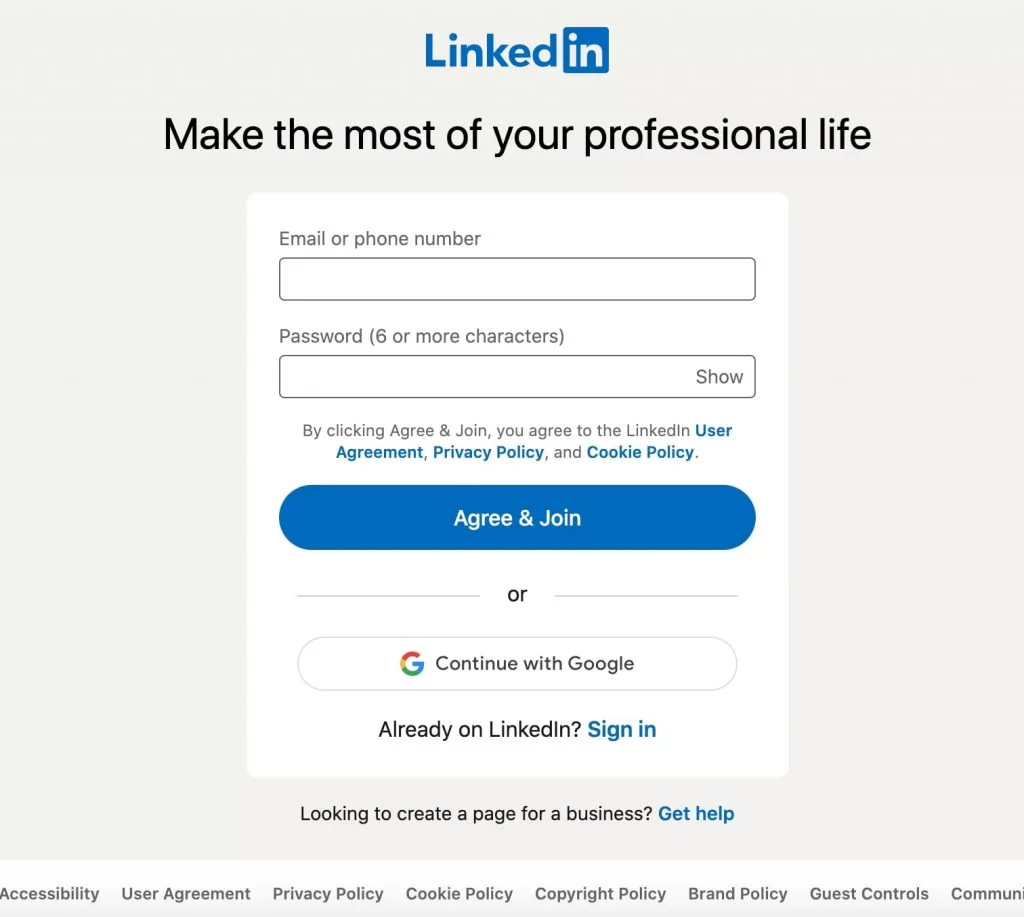Screen dimensions: 1024x917
Task: Open User Agreement from the footer
Action: (x=186, y=894)
